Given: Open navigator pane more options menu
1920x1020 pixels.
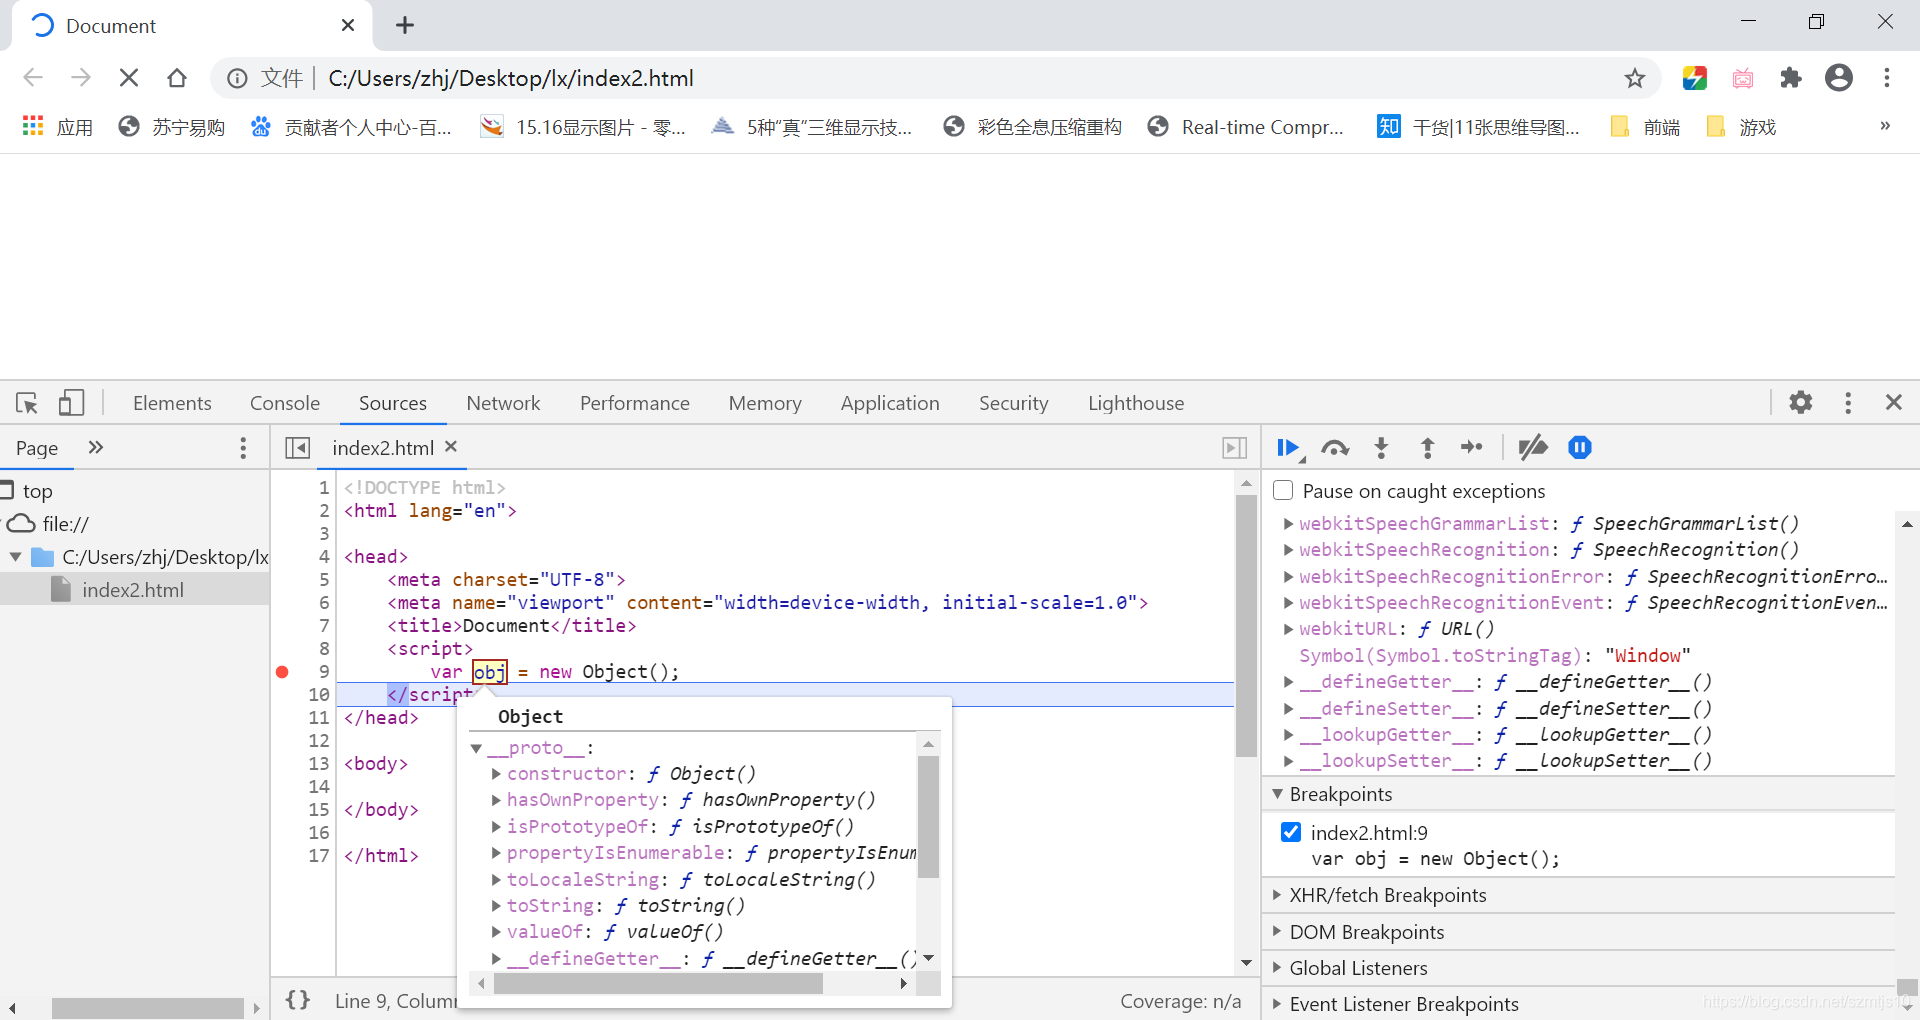Looking at the screenshot, I should 243,448.
